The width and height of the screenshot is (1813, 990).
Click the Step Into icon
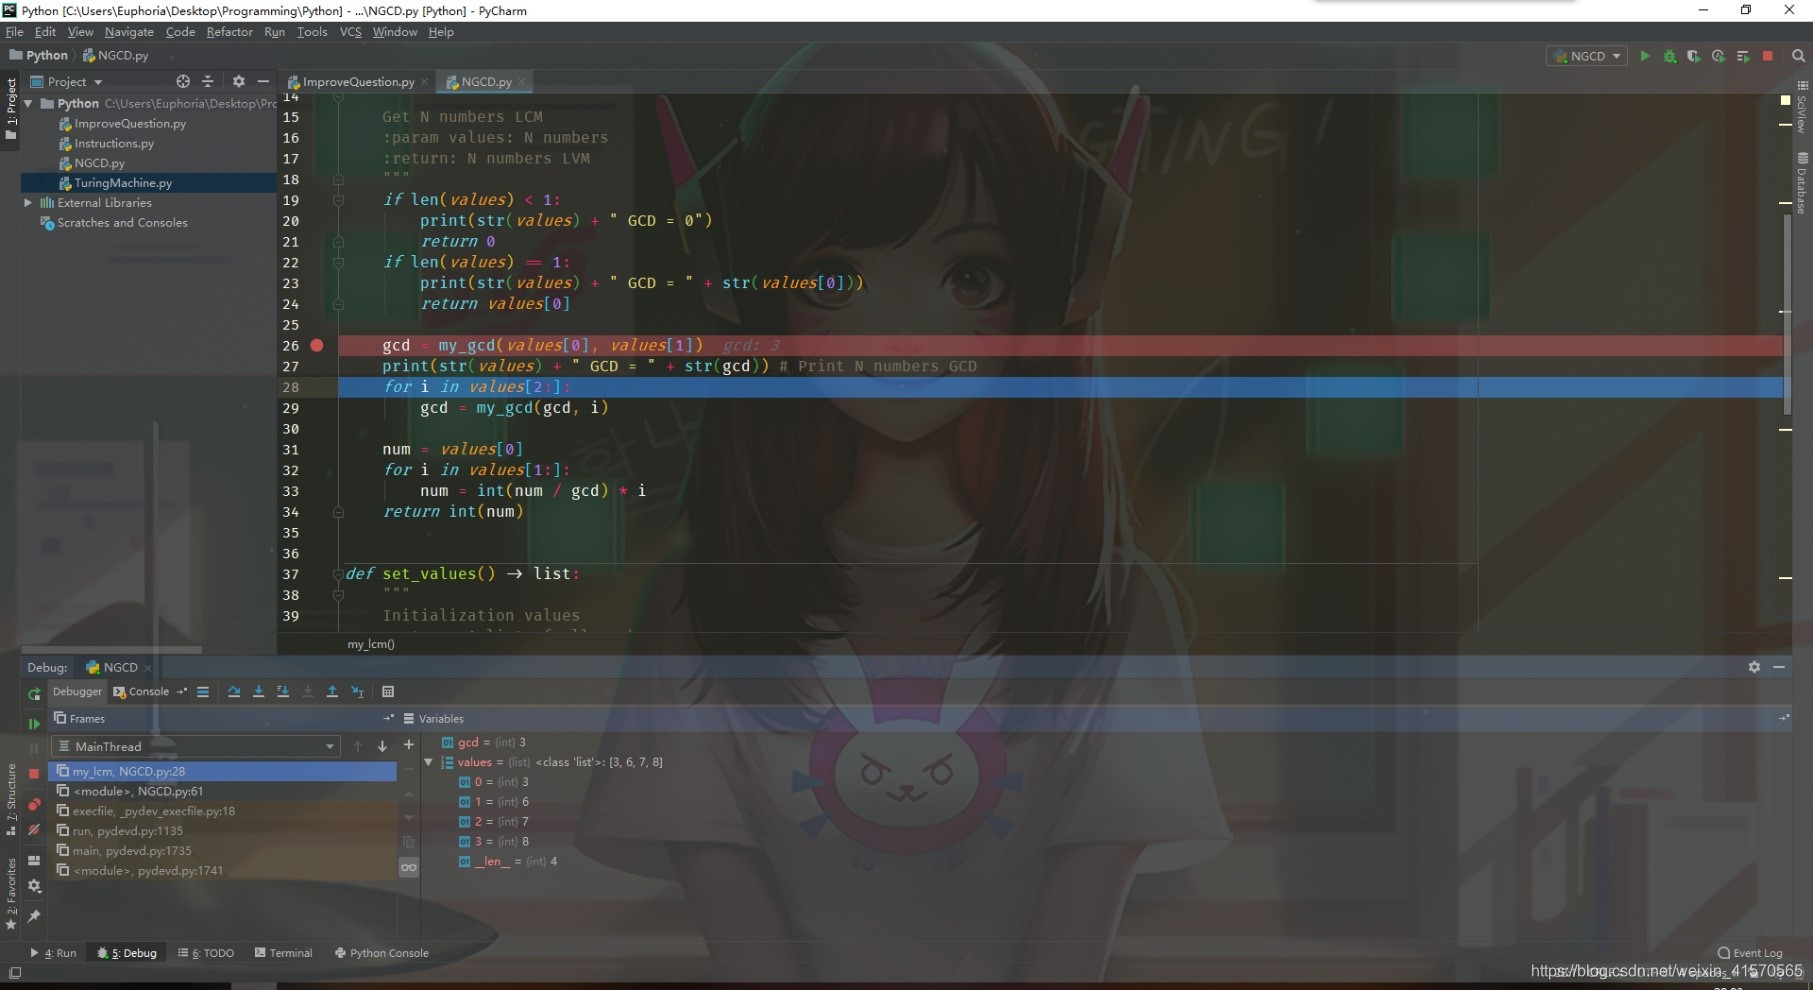[258, 692]
